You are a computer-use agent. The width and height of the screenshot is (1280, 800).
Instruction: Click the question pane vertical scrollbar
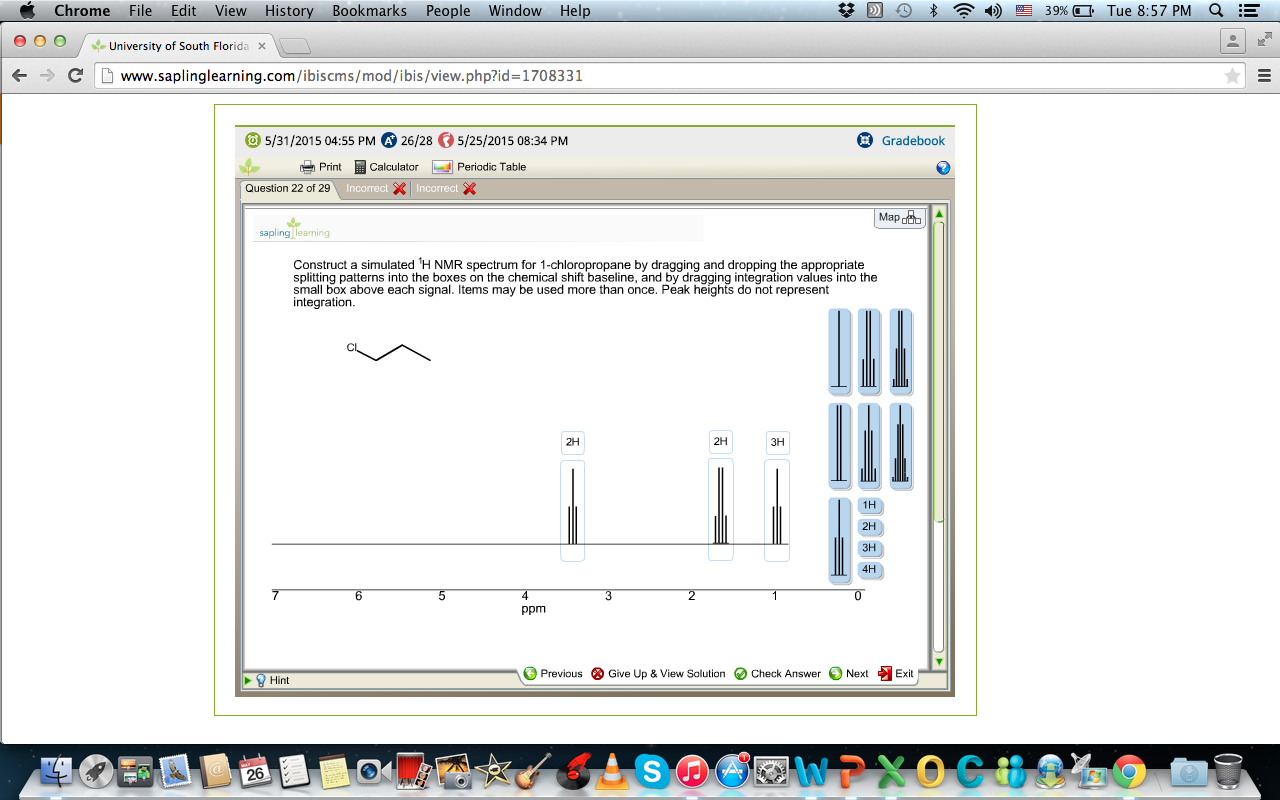coord(938,370)
